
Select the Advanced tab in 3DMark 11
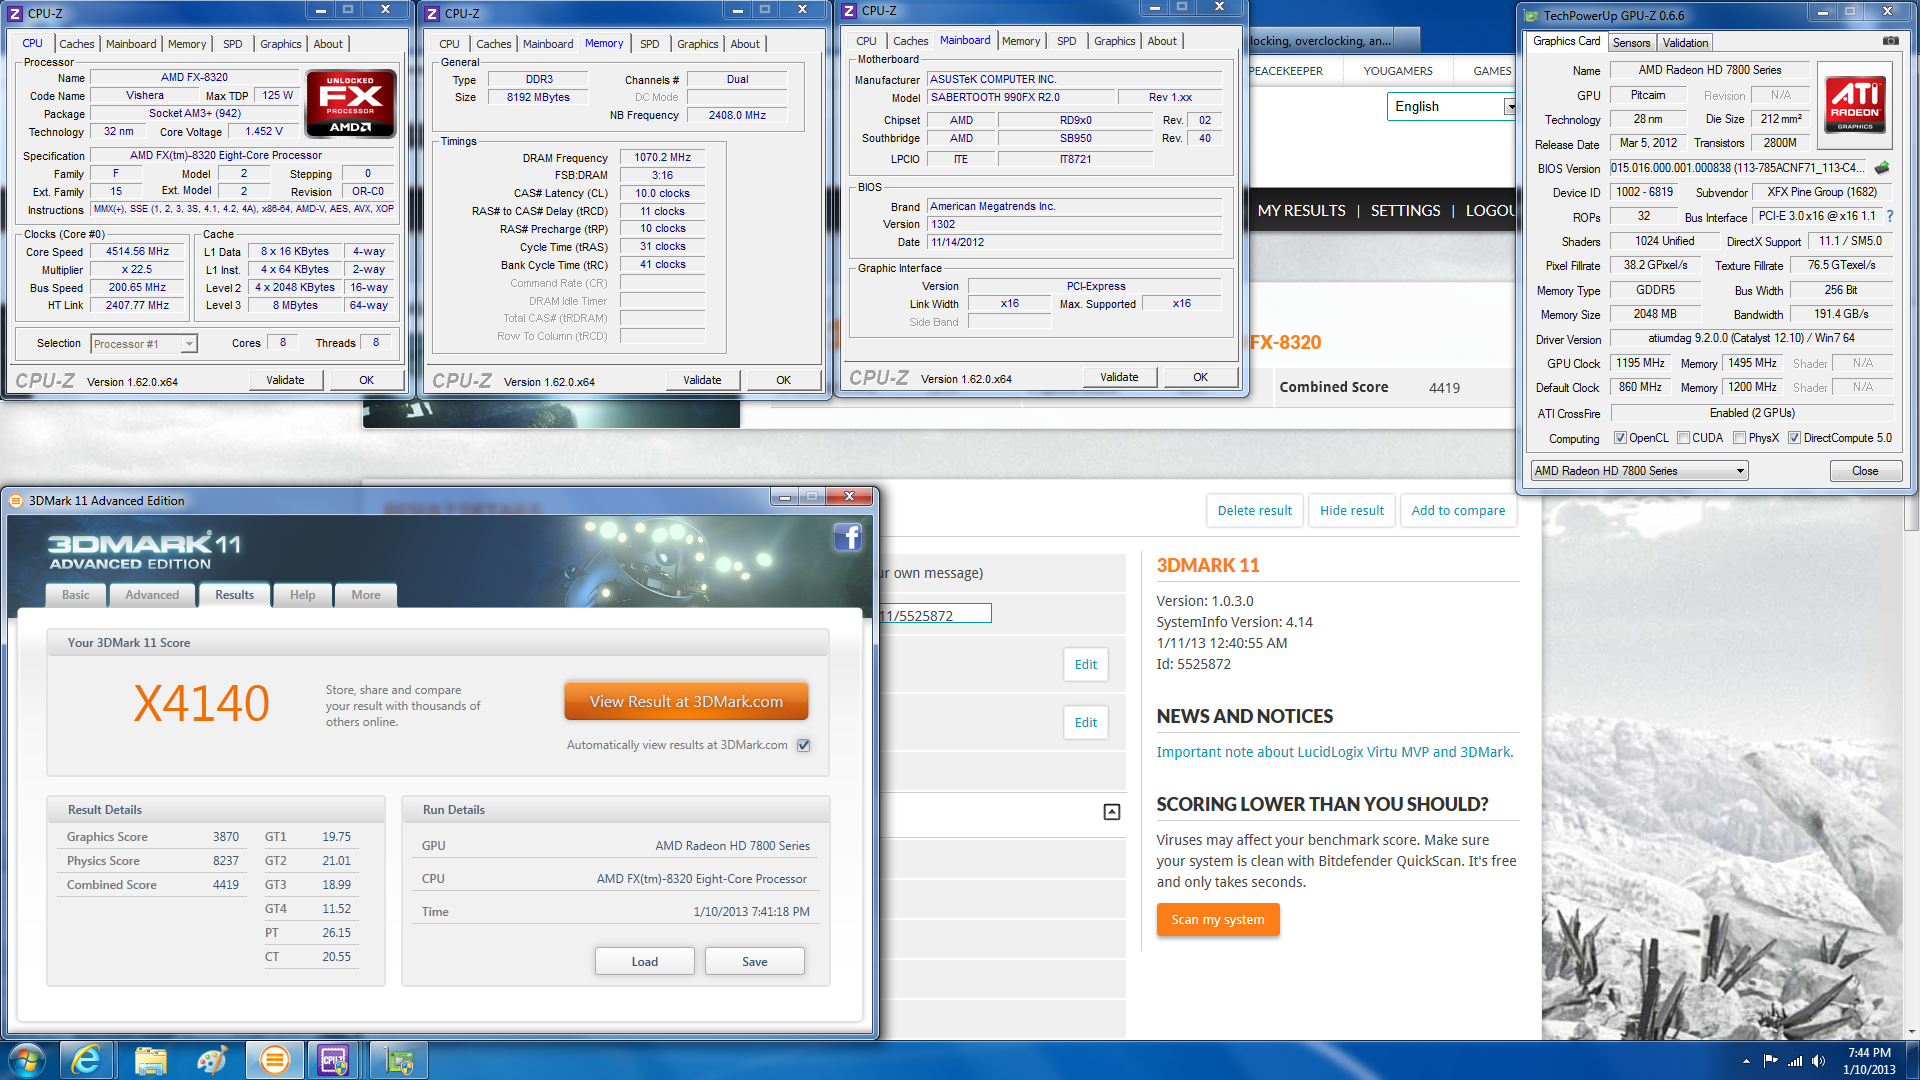click(x=152, y=595)
